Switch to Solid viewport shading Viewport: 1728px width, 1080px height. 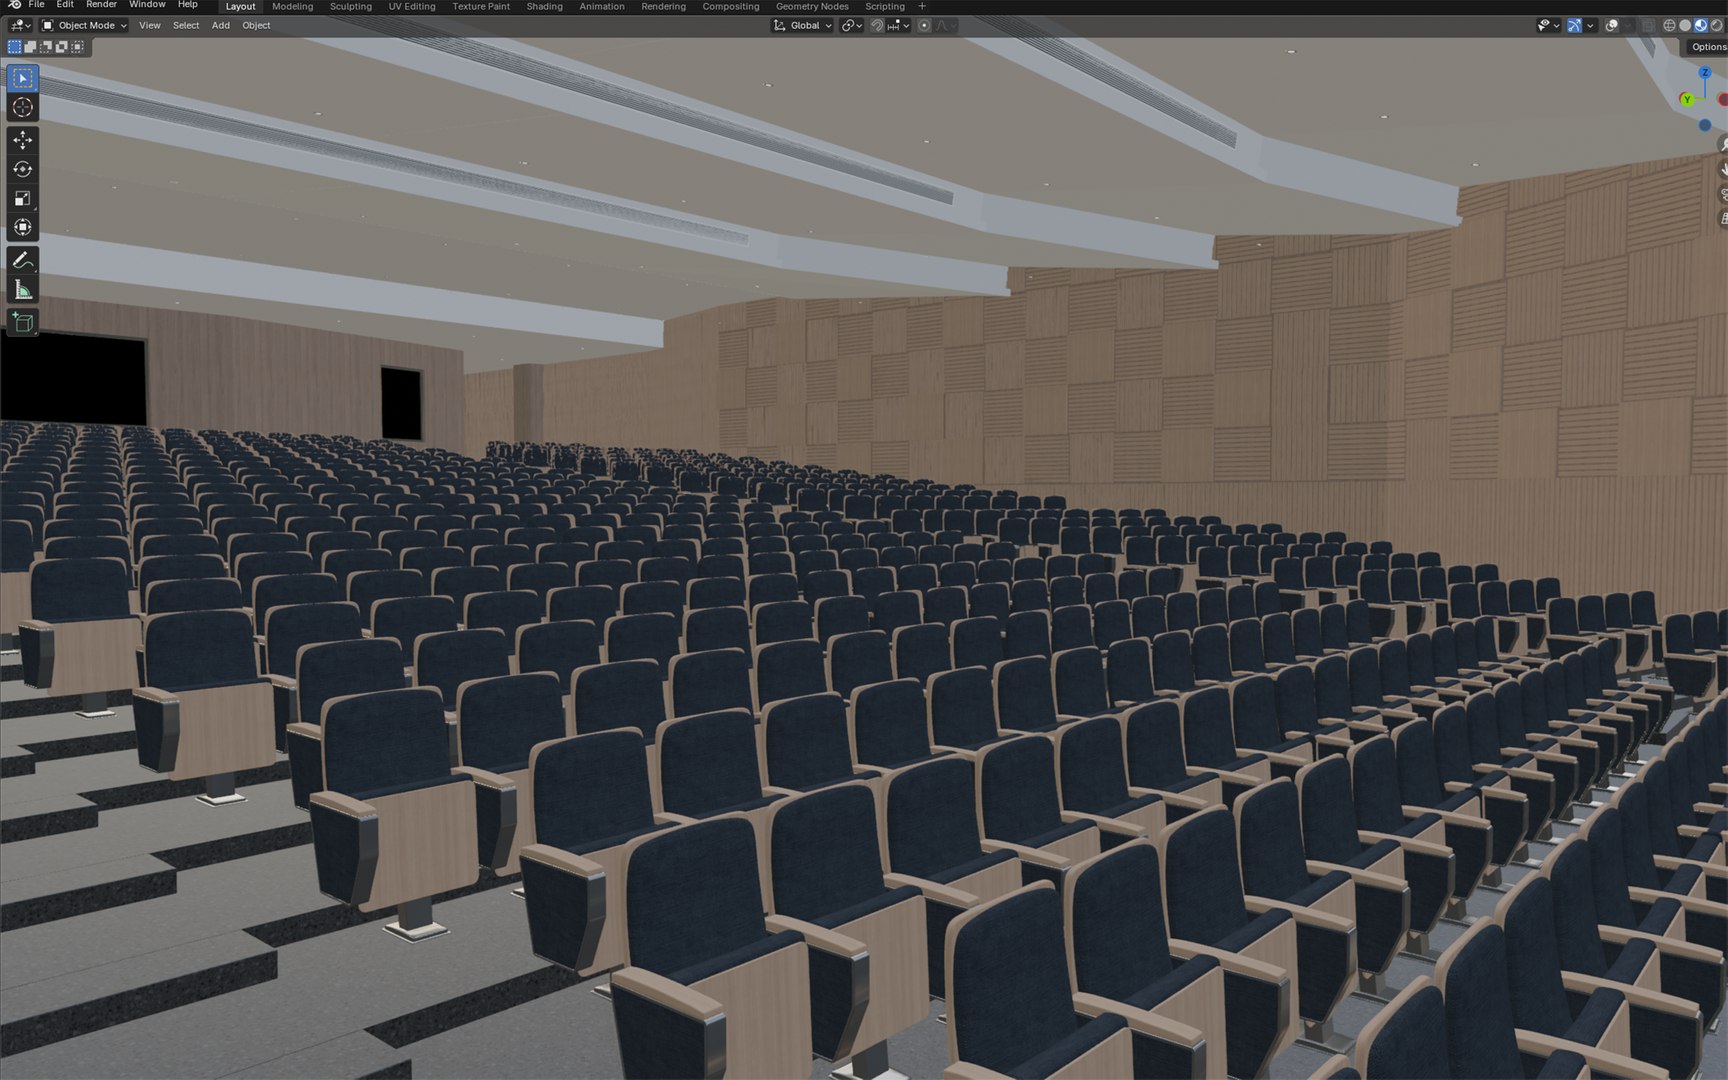[1685, 25]
